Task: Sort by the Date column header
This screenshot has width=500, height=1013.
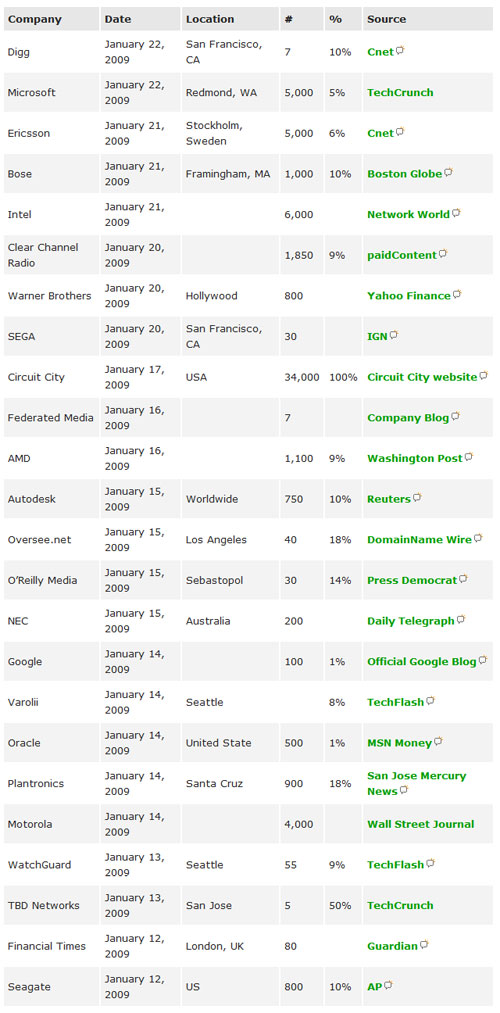Action: (118, 19)
